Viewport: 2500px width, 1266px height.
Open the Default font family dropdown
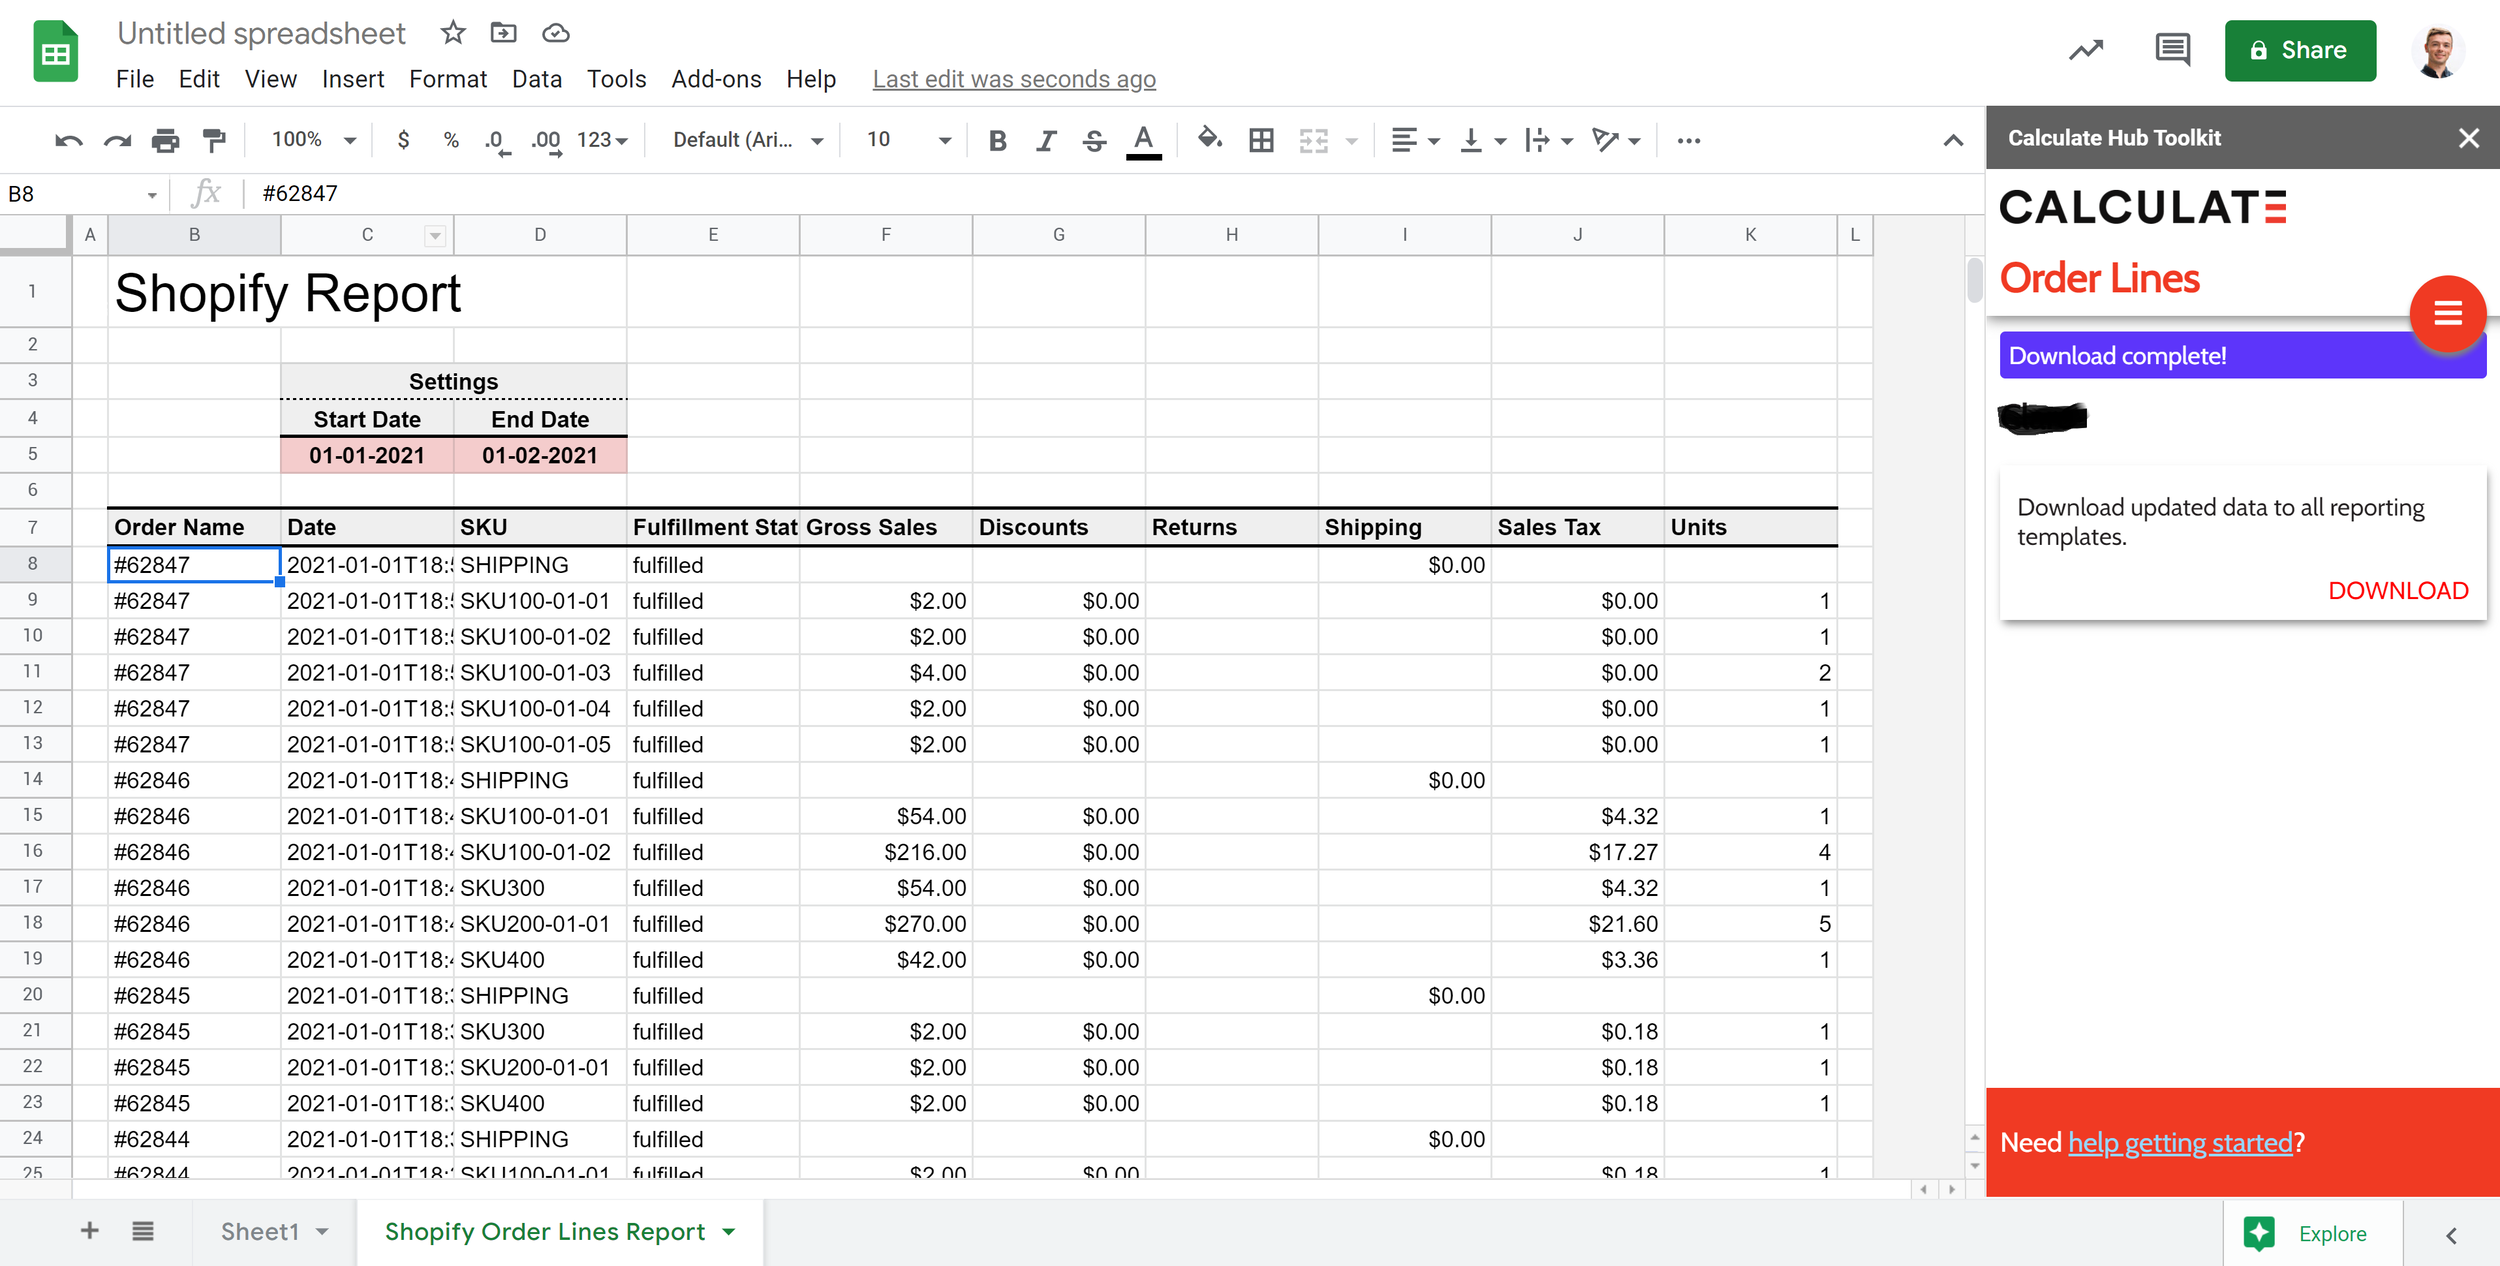pos(747,140)
